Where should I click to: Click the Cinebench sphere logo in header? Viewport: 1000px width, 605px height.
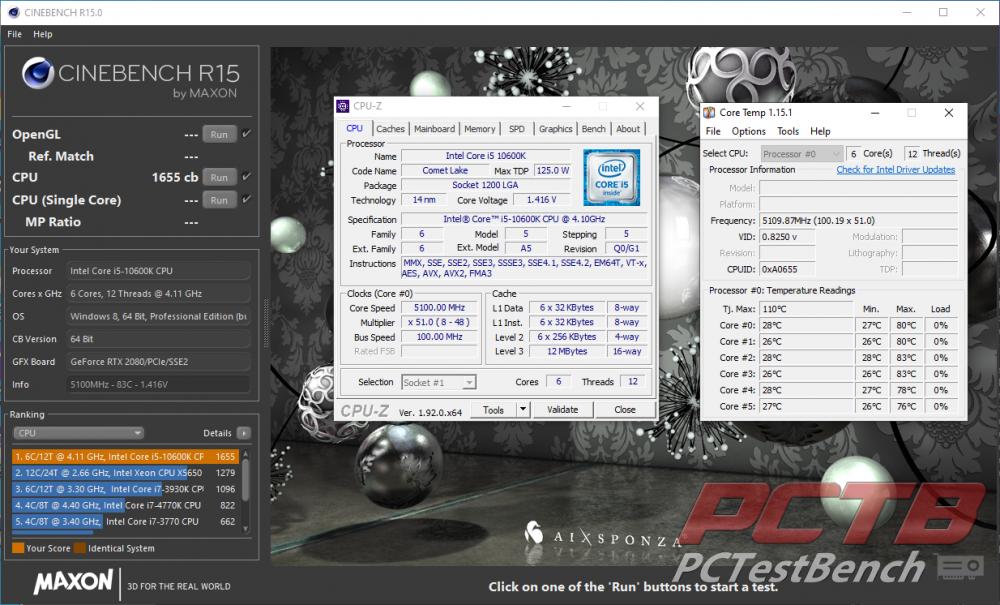[38, 73]
